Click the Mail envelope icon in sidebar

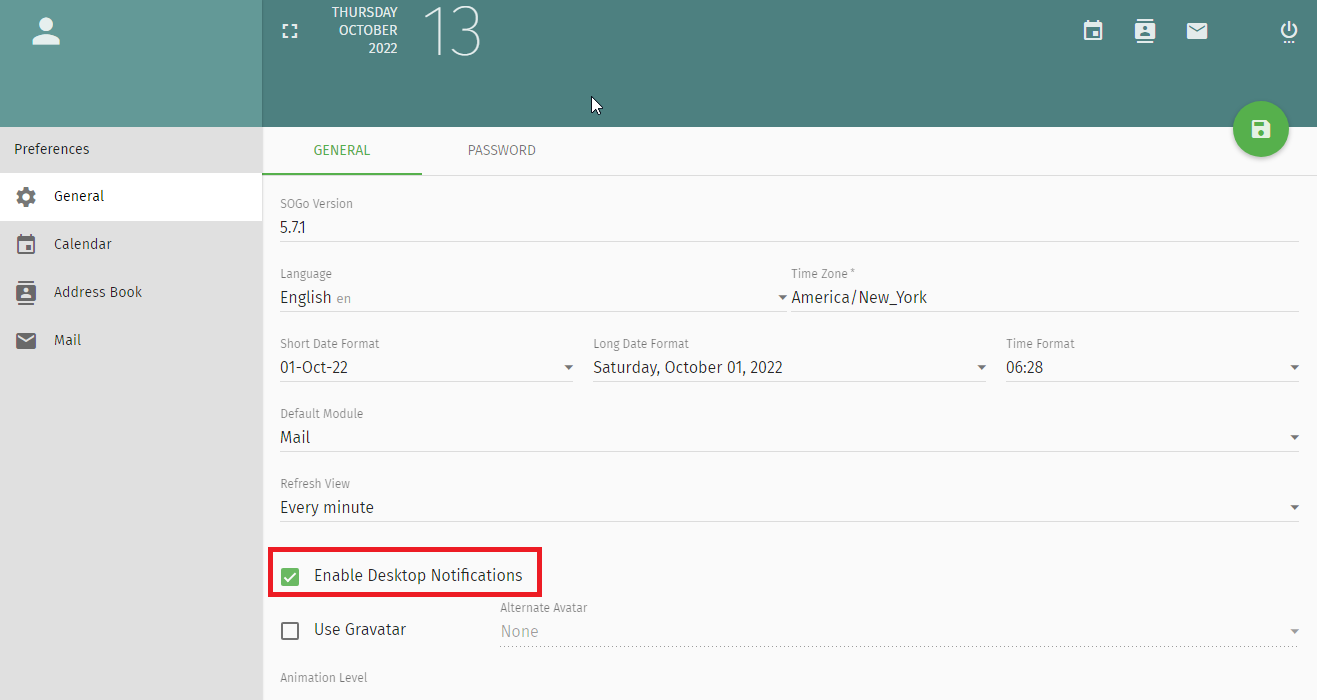click(26, 341)
